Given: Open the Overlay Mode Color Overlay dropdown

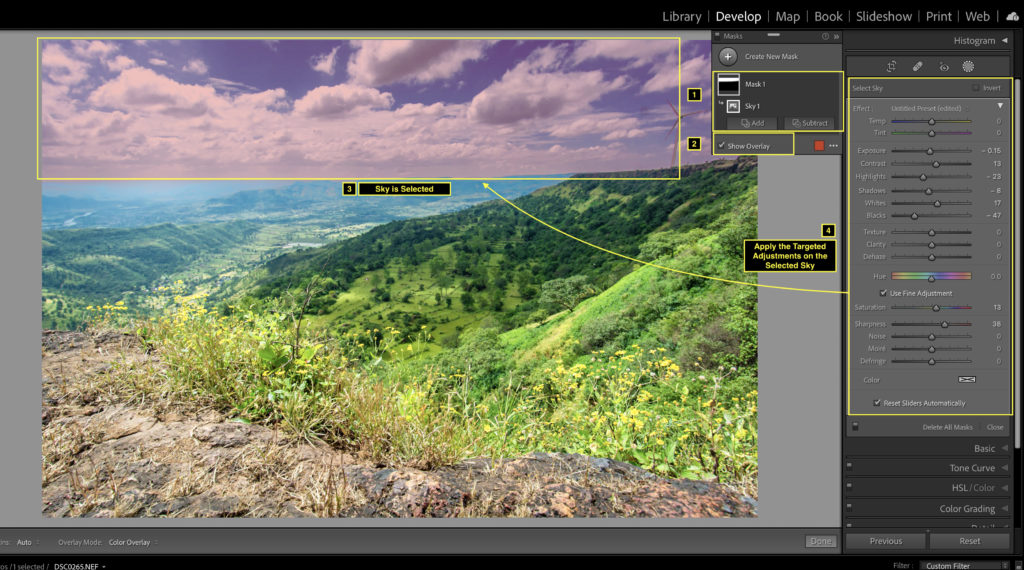Looking at the screenshot, I should point(133,542).
